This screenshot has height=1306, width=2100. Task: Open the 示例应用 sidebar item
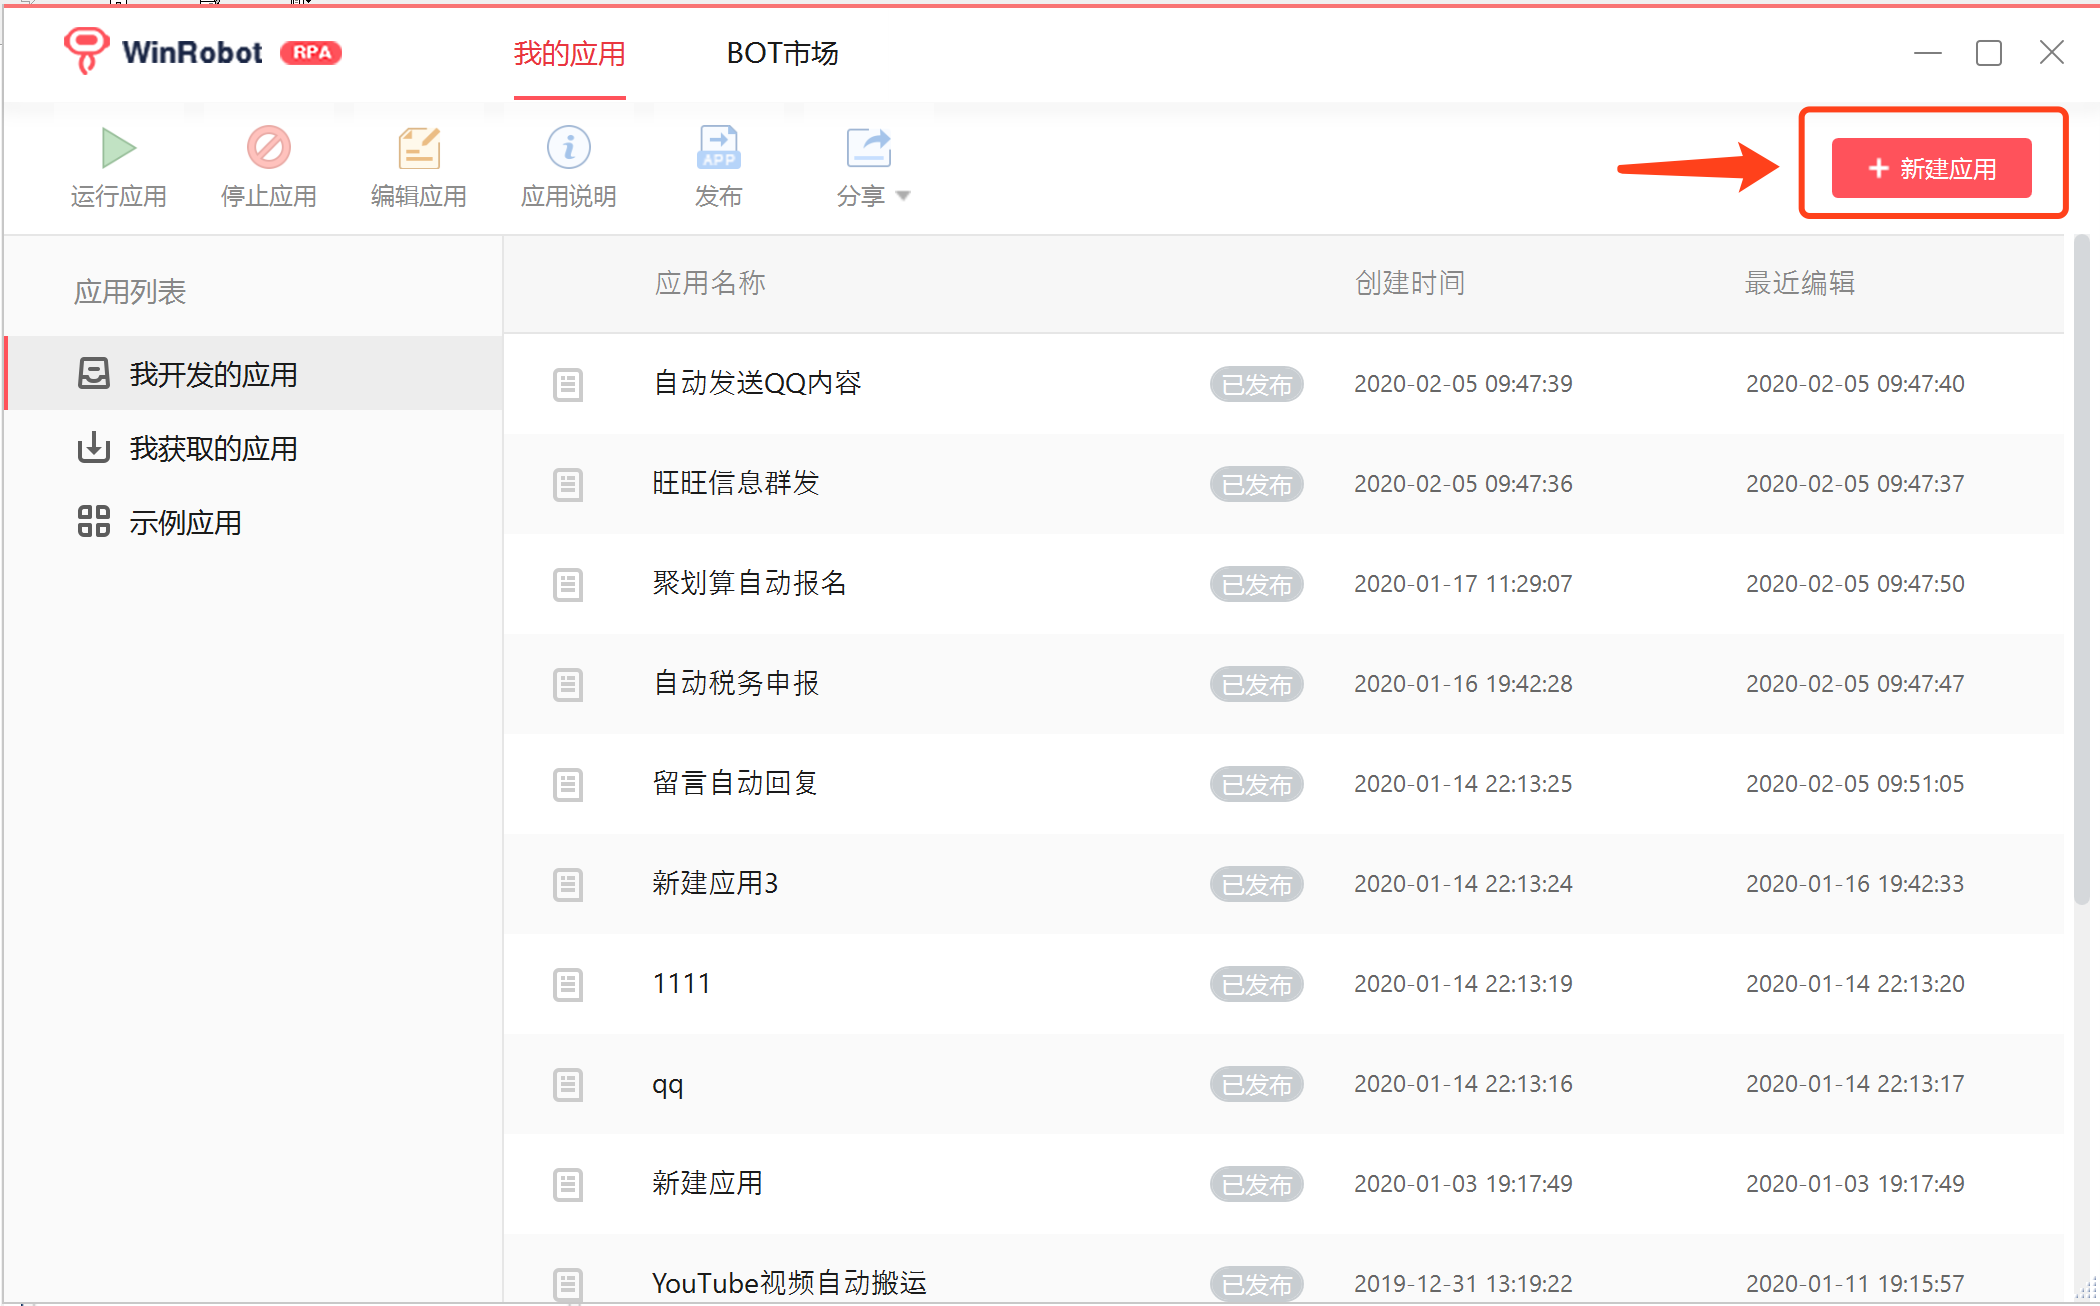point(185,522)
